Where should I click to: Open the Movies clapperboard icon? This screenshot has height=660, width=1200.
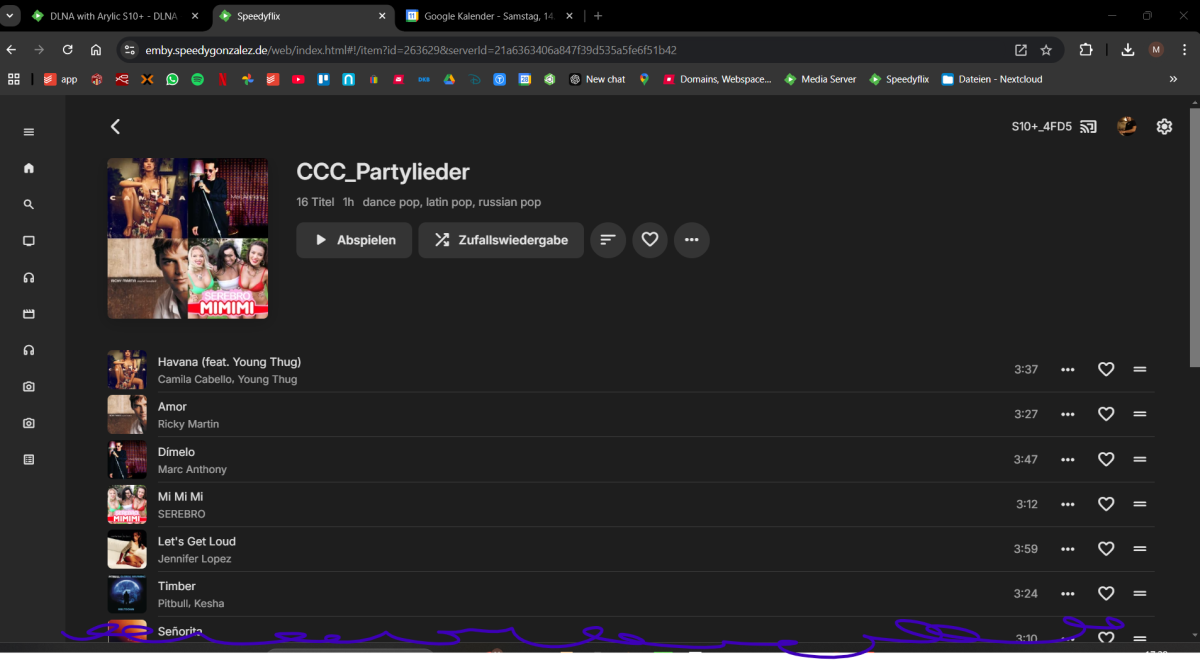coord(28,313)
